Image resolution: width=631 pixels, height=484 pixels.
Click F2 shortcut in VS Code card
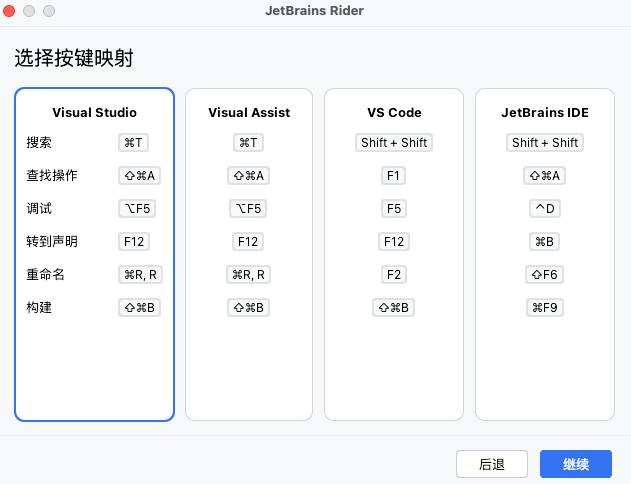tap(394, 274)
